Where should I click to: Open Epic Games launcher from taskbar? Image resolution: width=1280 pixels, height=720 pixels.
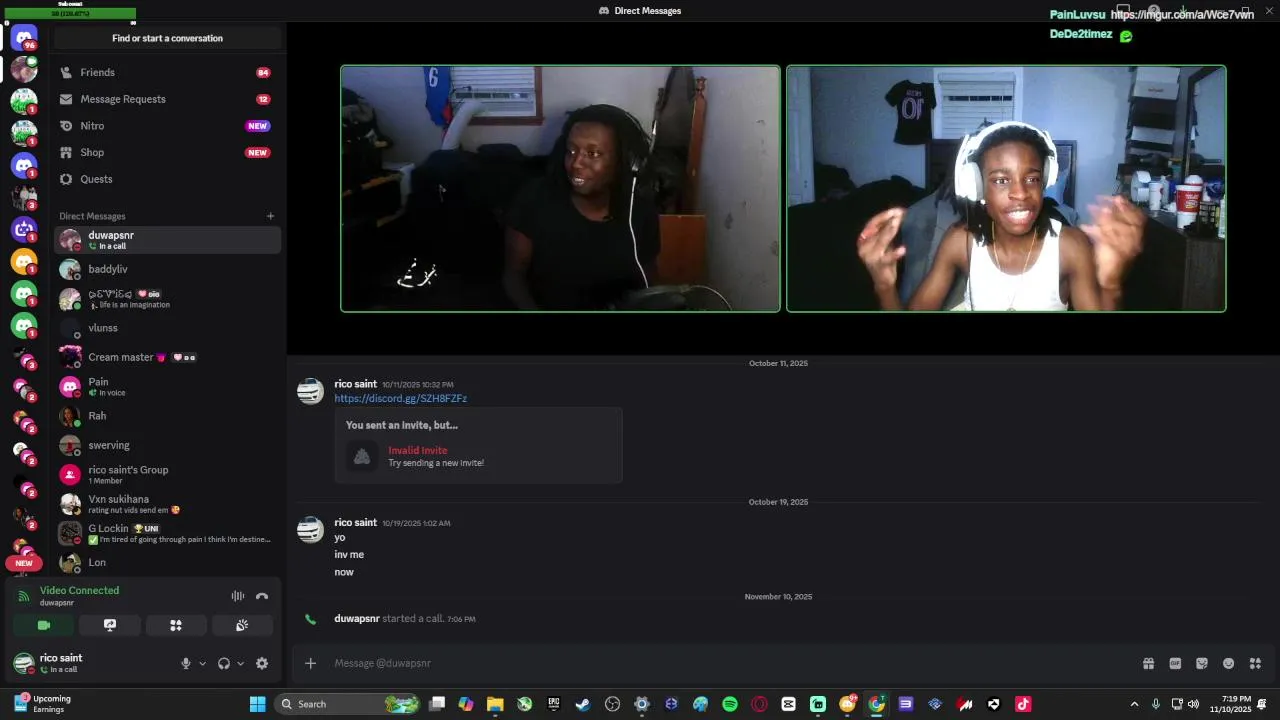[x=554, y=704]
